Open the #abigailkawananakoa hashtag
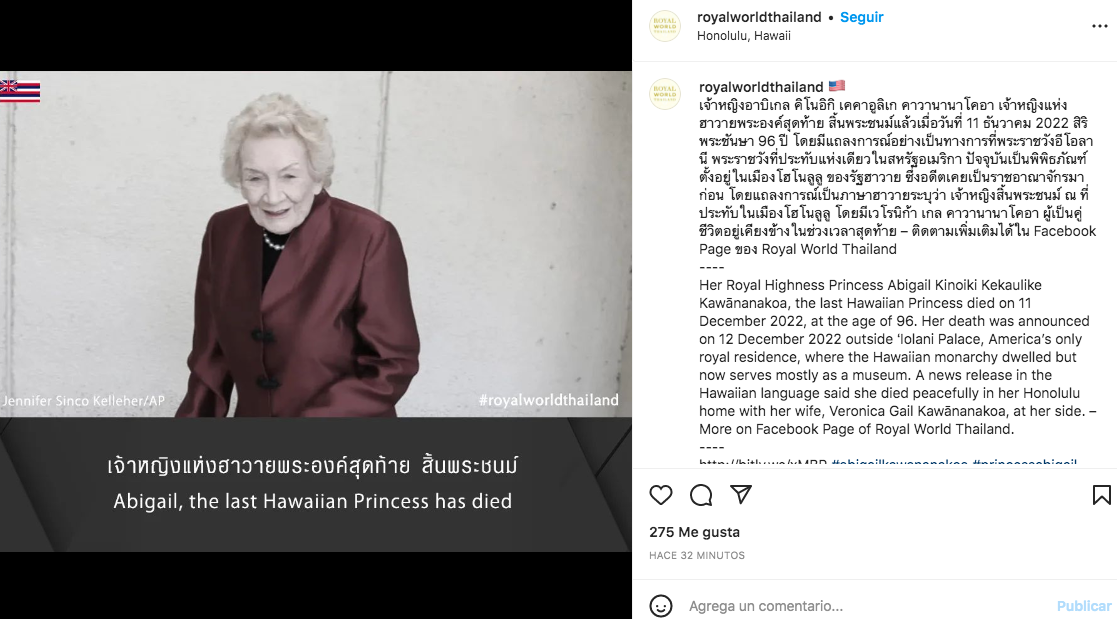 click(x=899, y=461)
